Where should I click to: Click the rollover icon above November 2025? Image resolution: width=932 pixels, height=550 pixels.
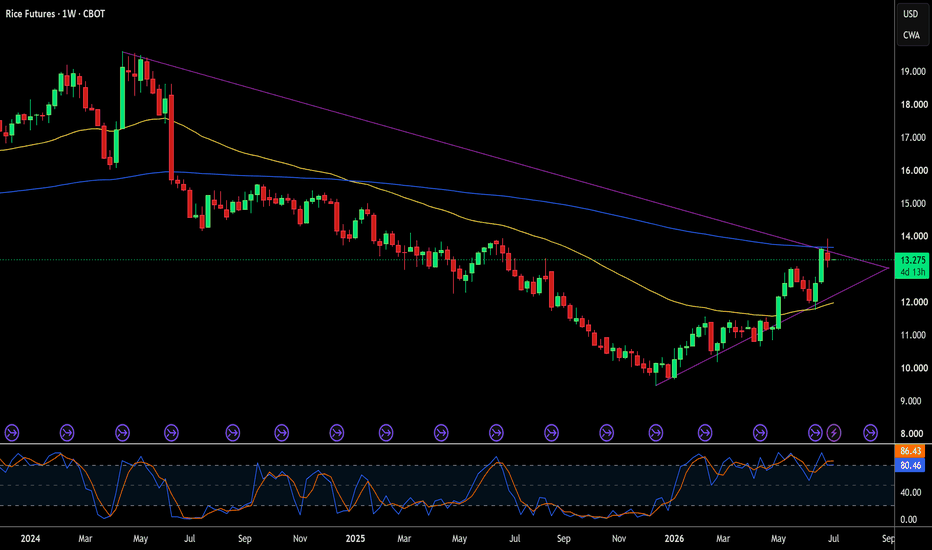click(x=606, y=433)
